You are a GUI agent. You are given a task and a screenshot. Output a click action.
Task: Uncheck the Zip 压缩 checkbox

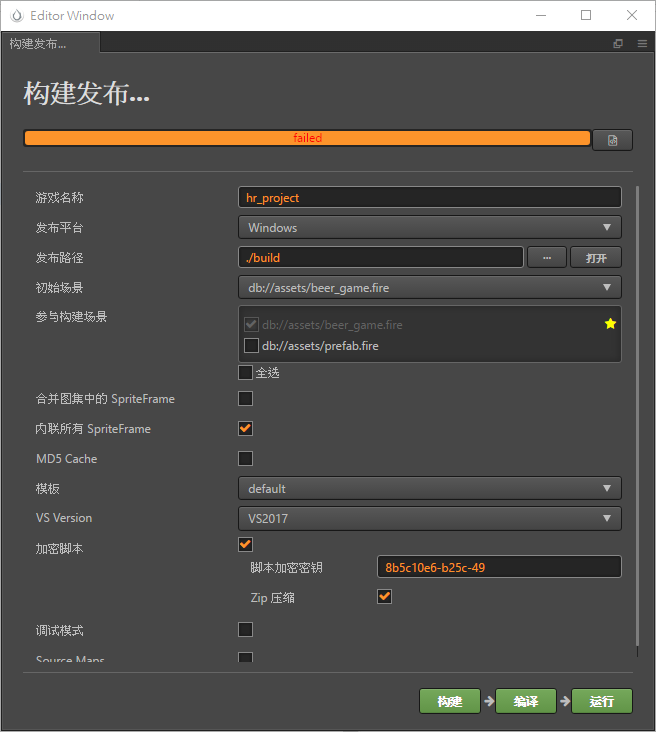[384, 597]
